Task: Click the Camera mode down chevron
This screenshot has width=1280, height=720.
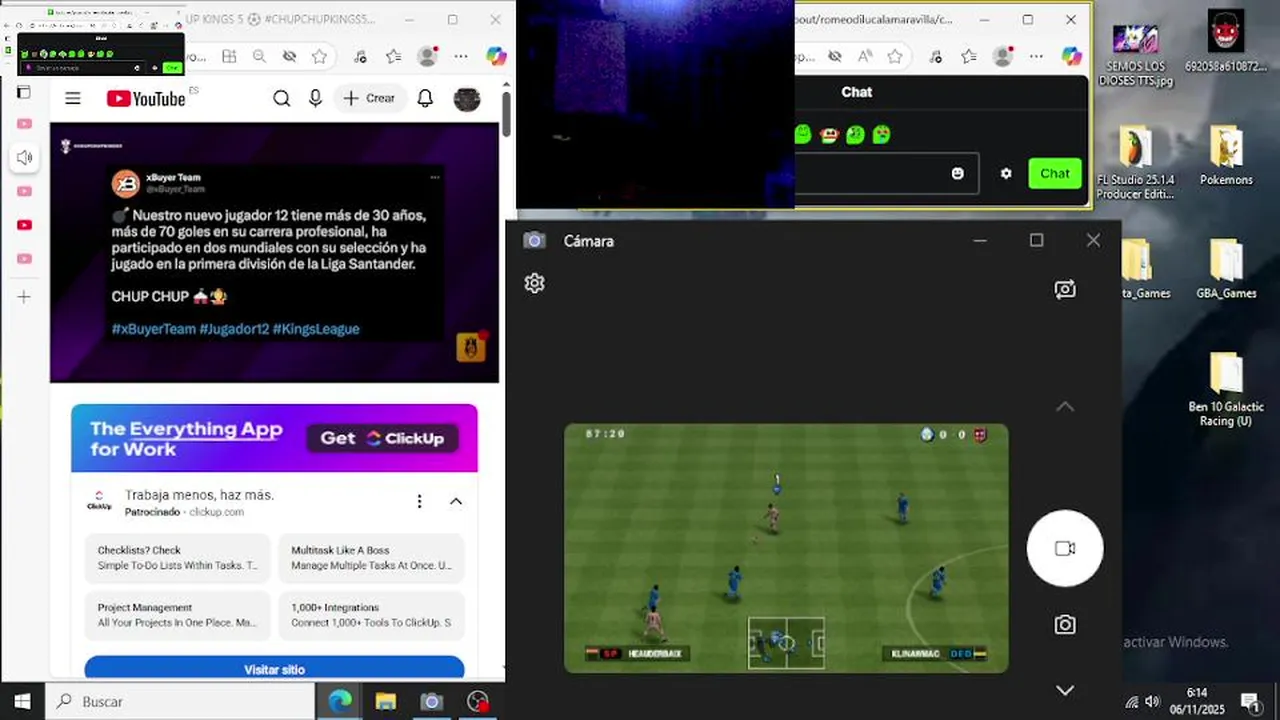Action: coord(1065,690)
